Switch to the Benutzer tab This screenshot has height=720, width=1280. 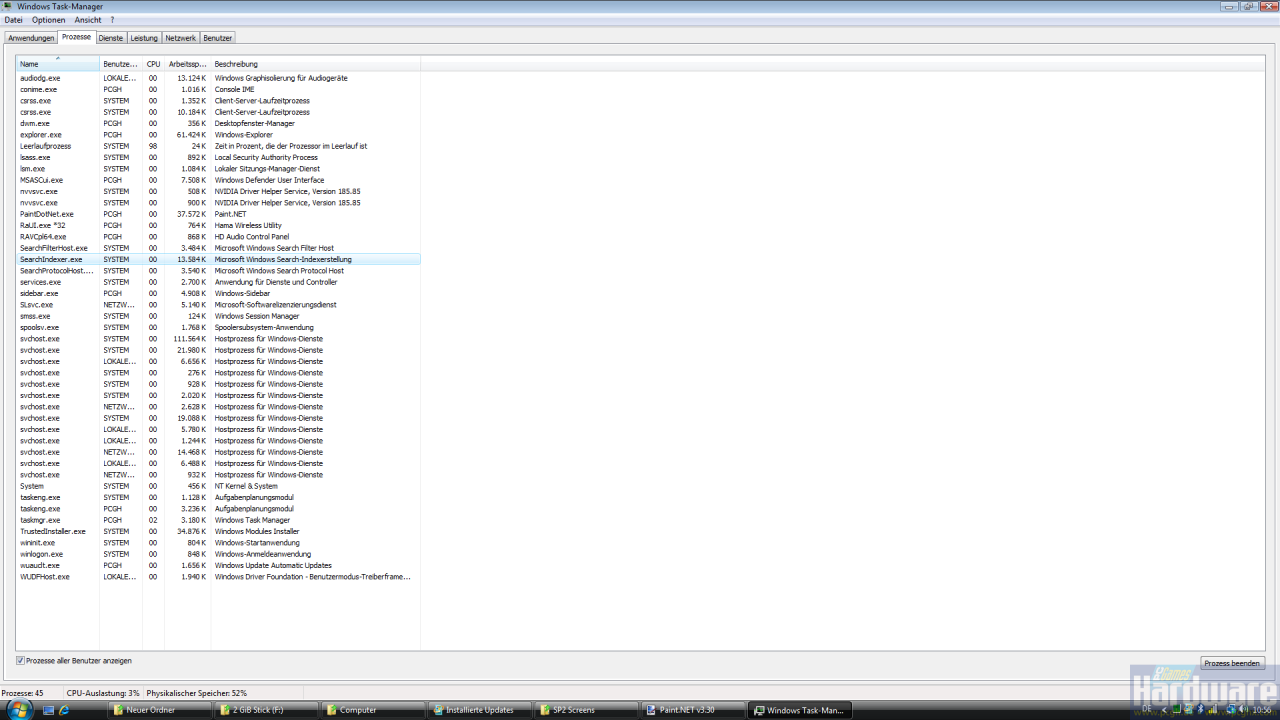(x=218, y=38)
